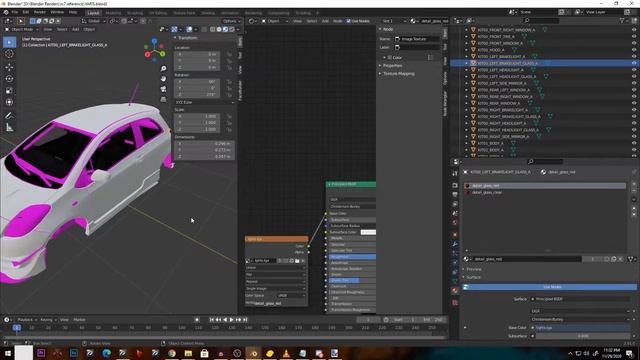
Task: Click the viewport zoom magnifier icon
Action: point(163,69)
